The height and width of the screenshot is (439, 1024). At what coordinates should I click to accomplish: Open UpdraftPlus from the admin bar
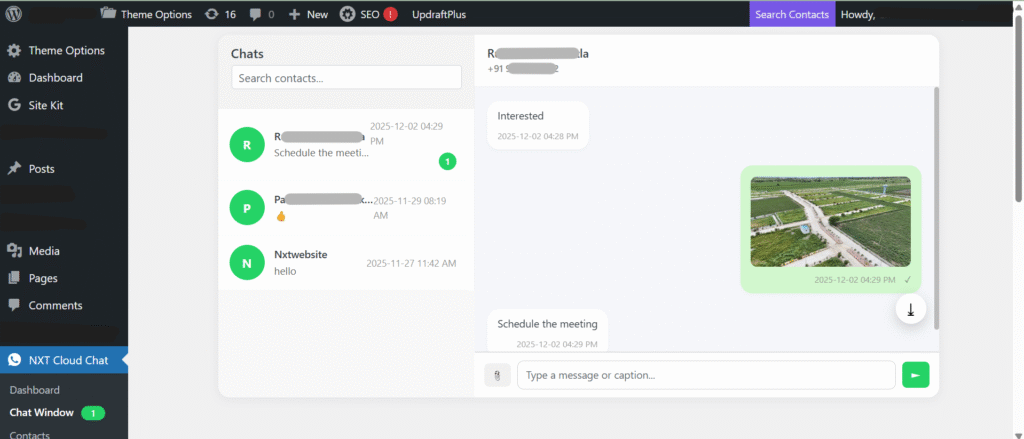[439, 14]
